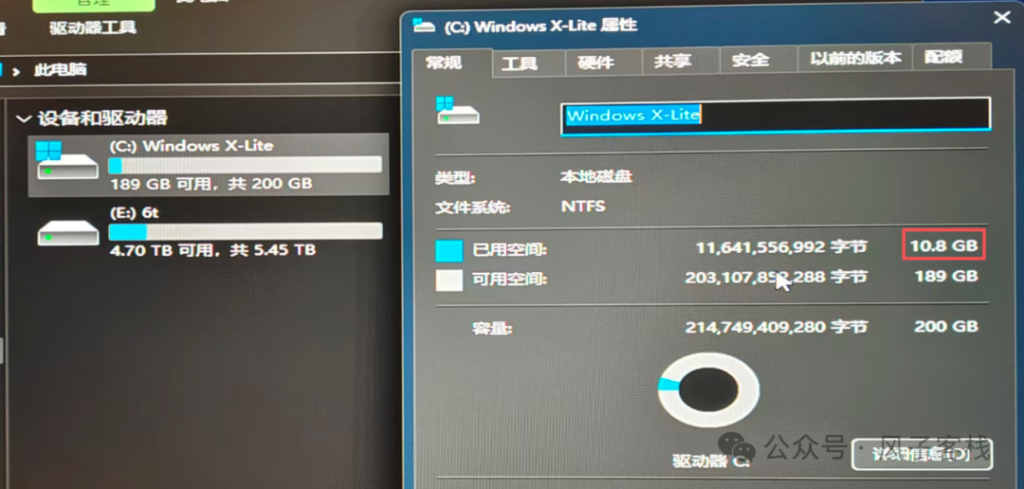
Task: Click the 驱动器工具 ribbon tab
Action: tap(93, 28)
